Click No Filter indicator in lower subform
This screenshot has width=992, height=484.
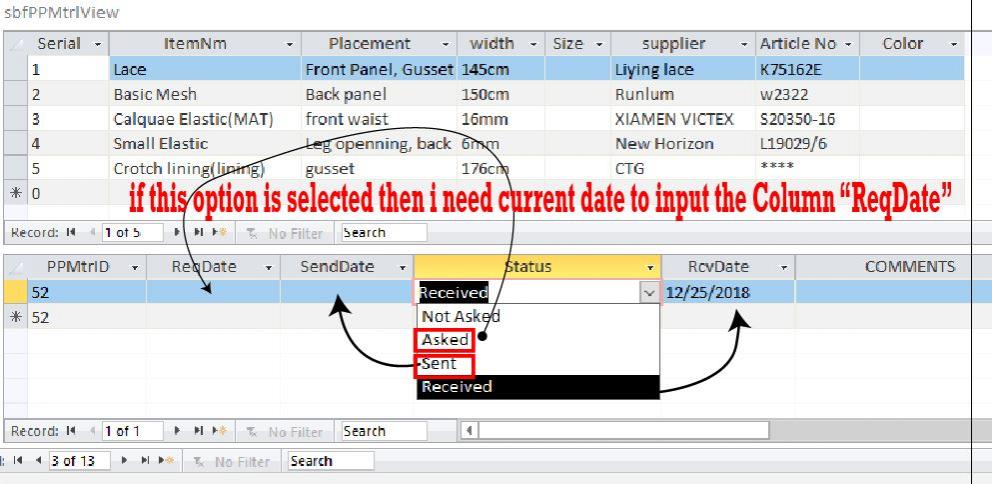285,431
